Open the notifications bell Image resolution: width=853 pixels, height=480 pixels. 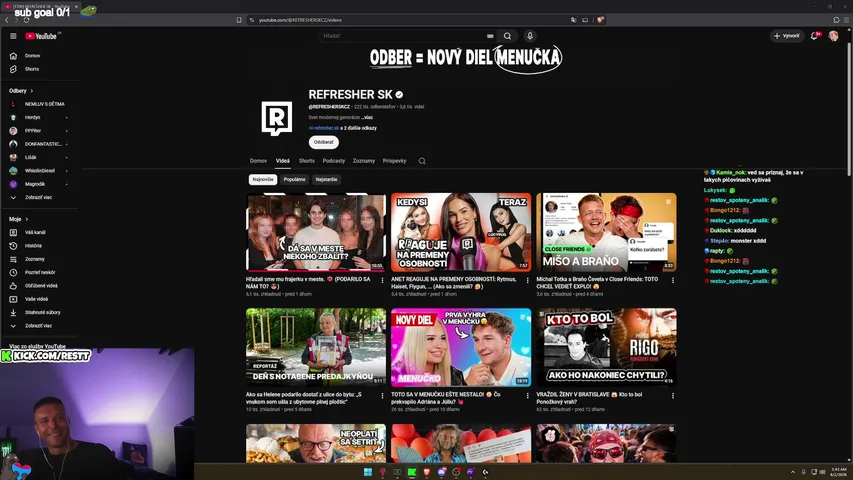point(814,36)
